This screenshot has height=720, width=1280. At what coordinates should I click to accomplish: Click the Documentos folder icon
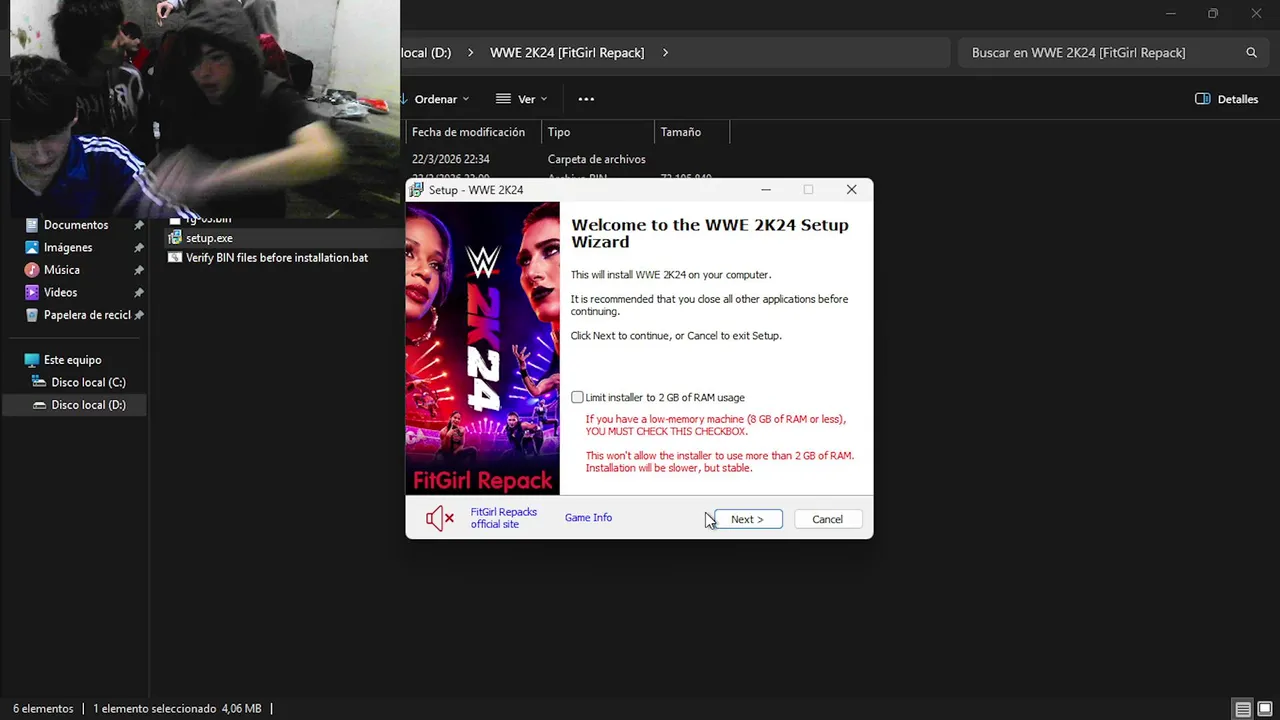point(32,225)
